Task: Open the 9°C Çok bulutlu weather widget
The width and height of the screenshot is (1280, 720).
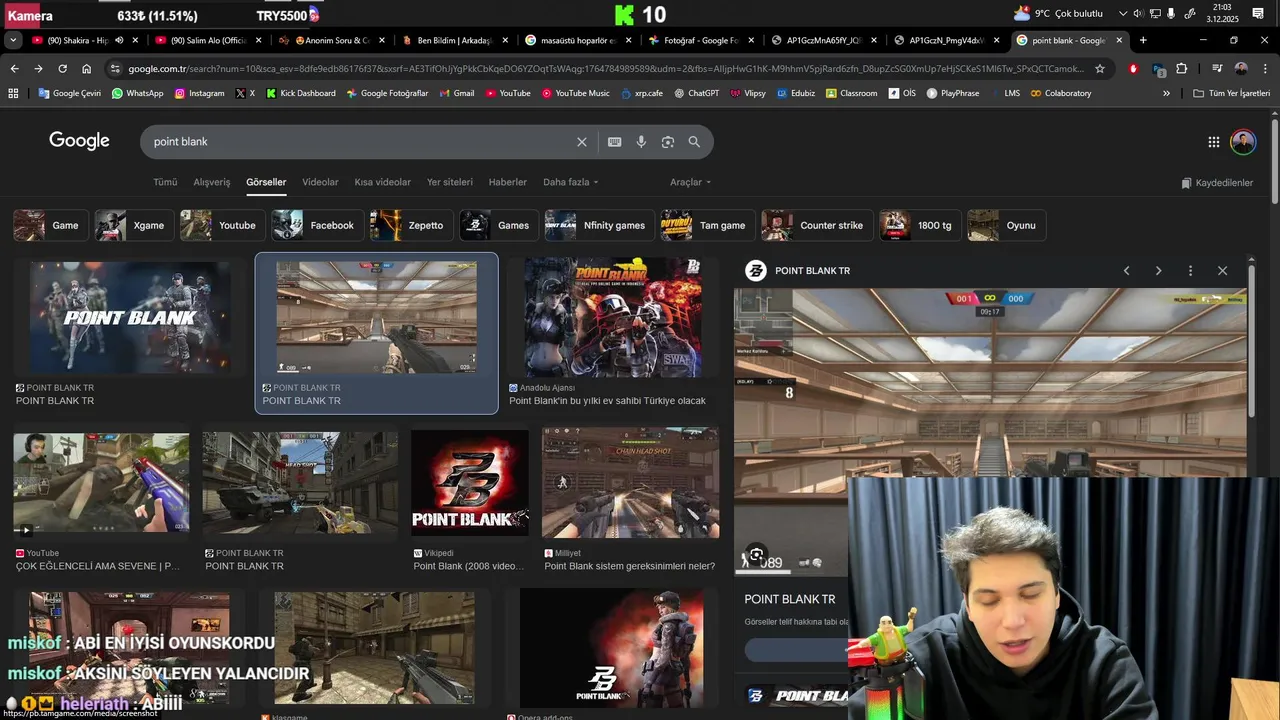Action: coord(1058,13)
